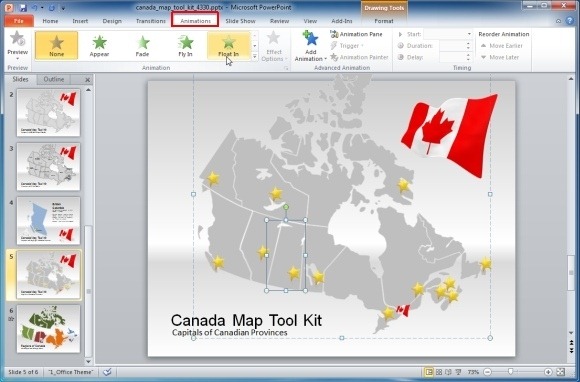Minimize the ribbon caret icon

[559, 21]
